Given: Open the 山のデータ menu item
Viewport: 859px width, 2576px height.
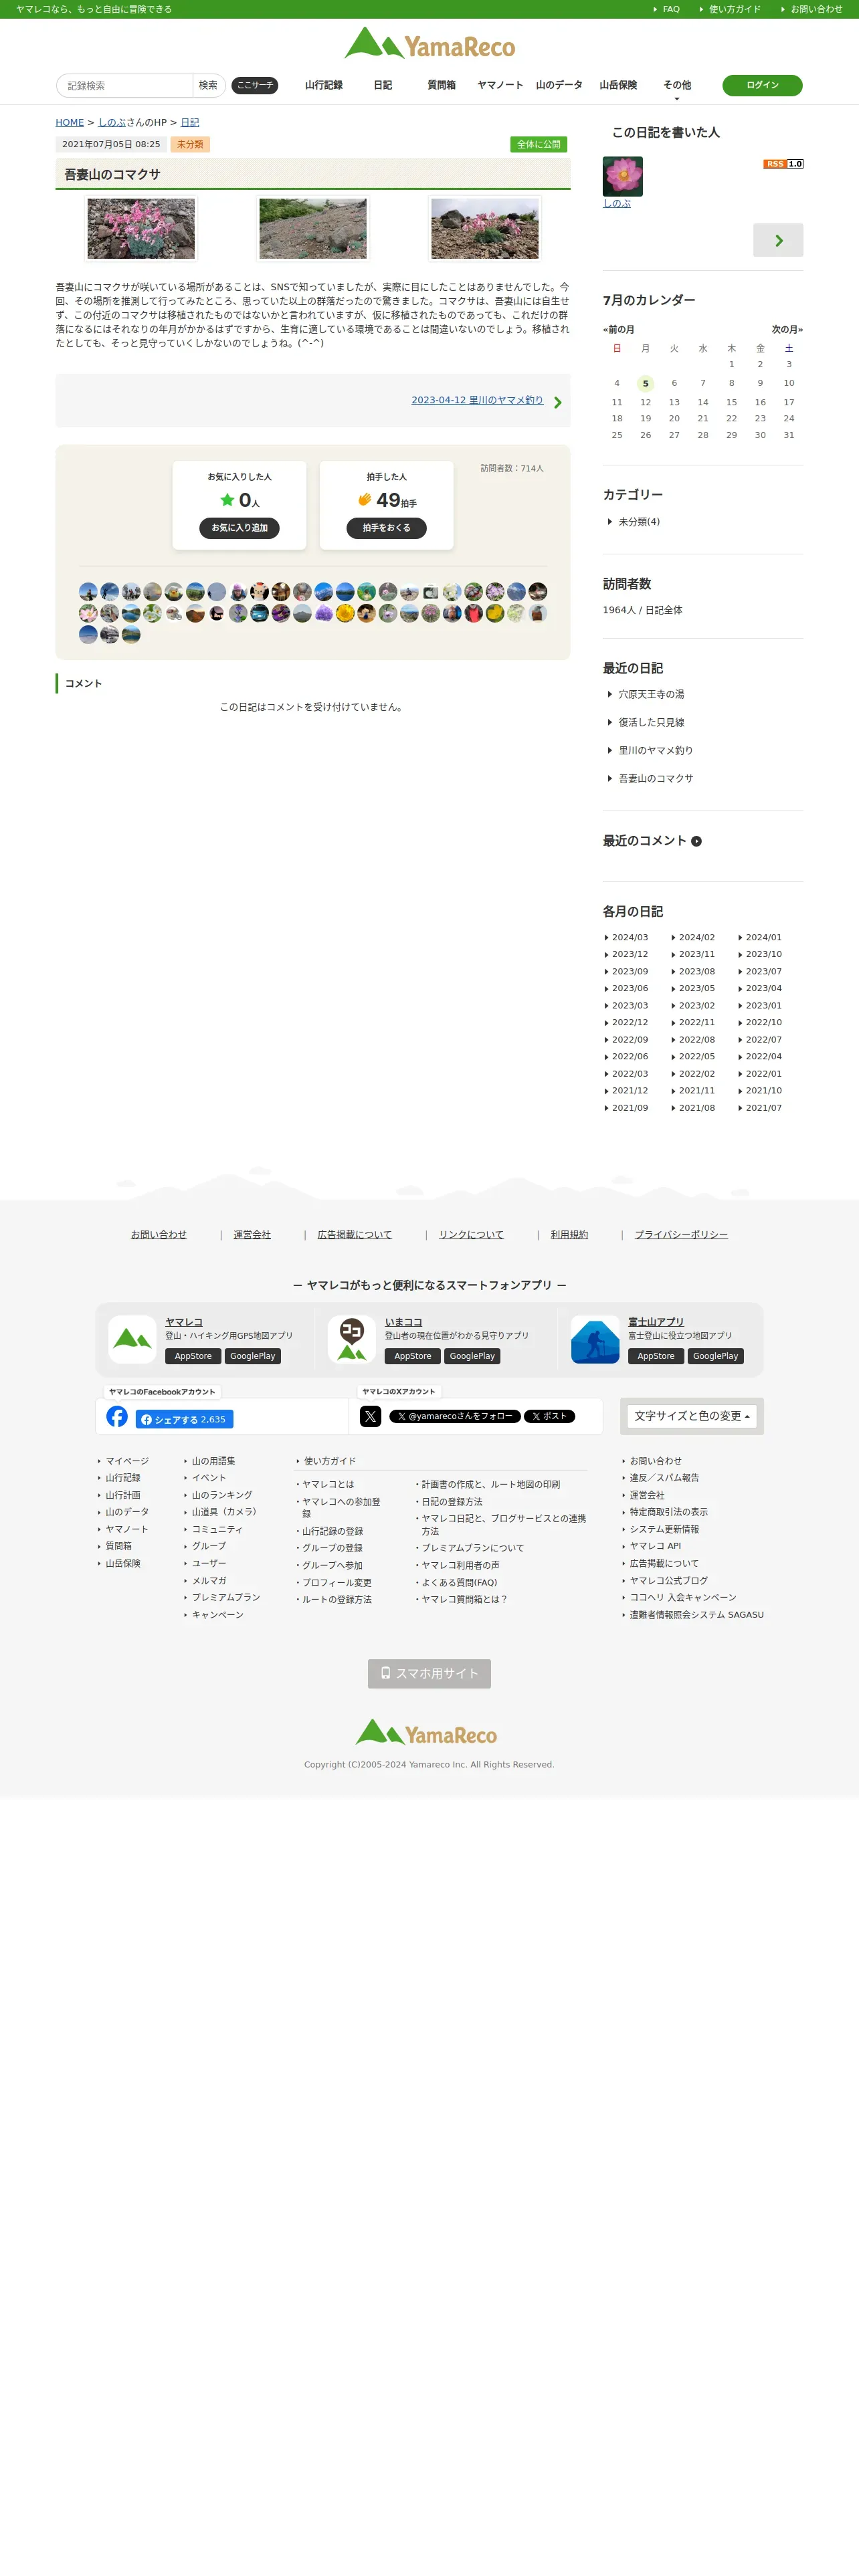Looking at the screenshot, I should [x=559, y=85].
